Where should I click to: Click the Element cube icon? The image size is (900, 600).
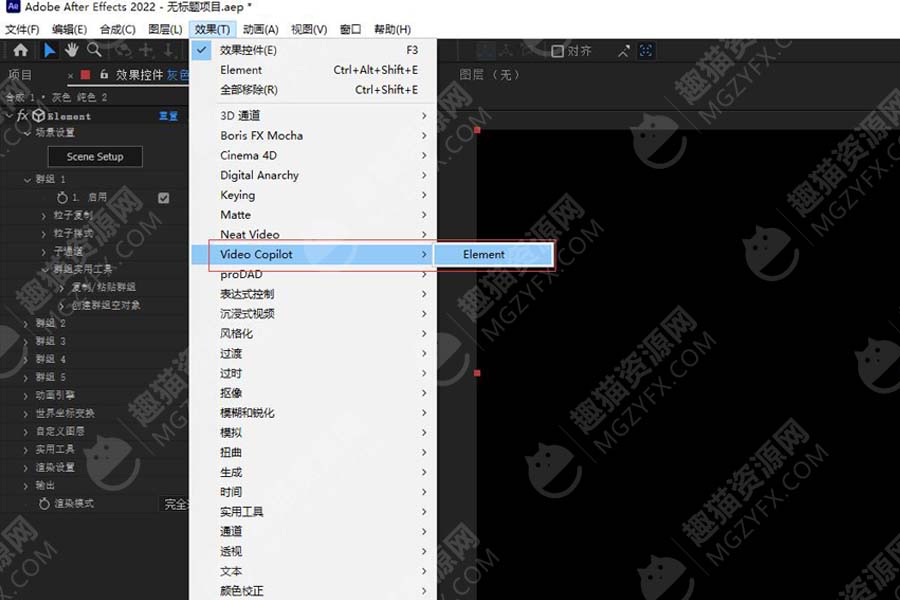[x=38, y=115]
